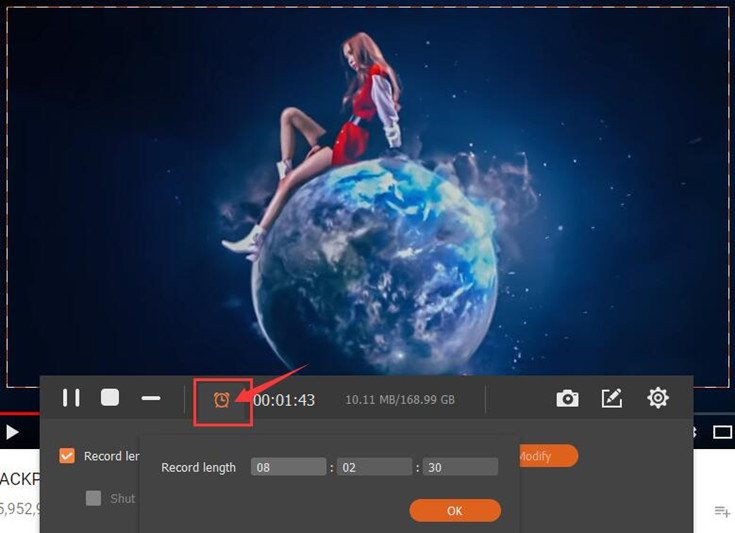Image resolution: width=735 pixels, height=533 pixels.
Task: Click the recorded video preview area
Action: tap(368, 195)
